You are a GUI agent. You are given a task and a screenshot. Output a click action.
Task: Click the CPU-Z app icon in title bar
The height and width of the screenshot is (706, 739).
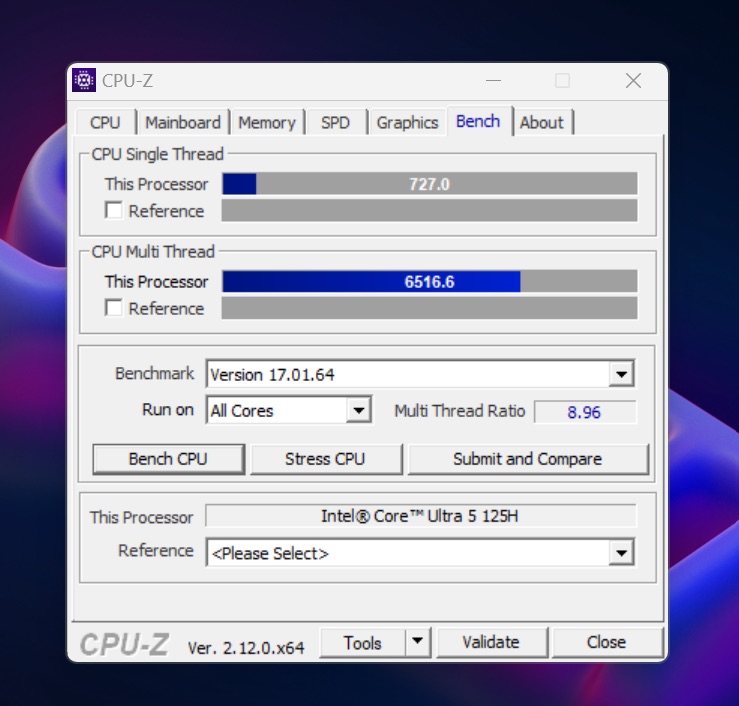coord(84,80)
